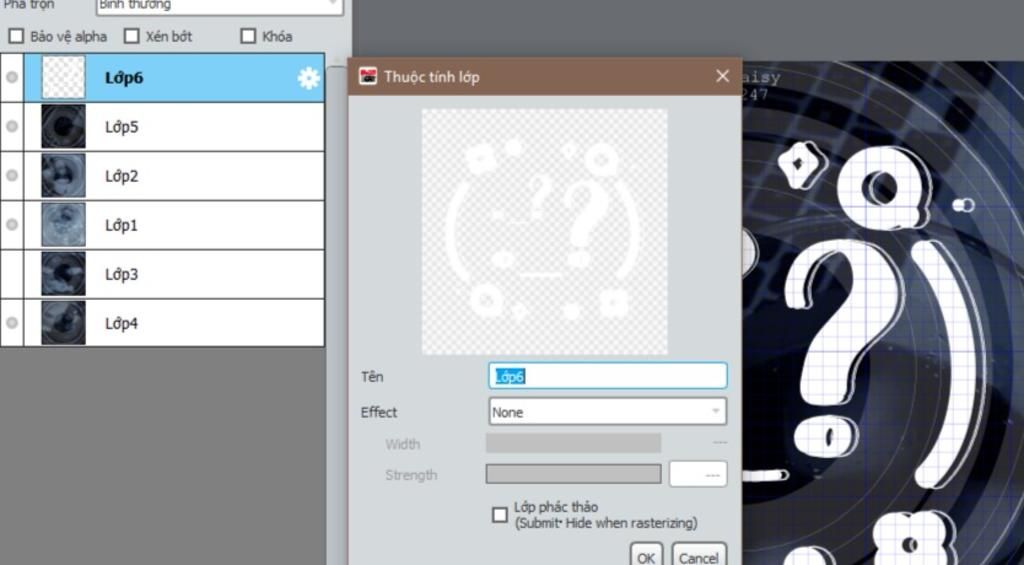
Task: Click the large layer preview in dialog
Action: coord(545,232)
